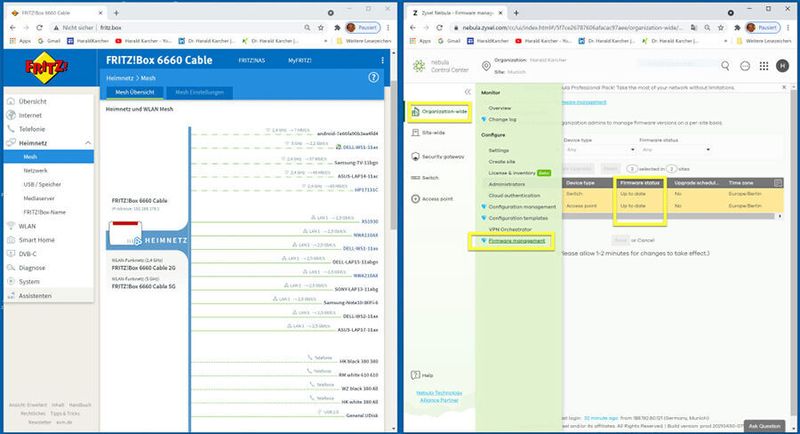Click the Switch icon in Nebula sidebar
The height and width of the screenshot is (434, 800).
pos(415,177)
